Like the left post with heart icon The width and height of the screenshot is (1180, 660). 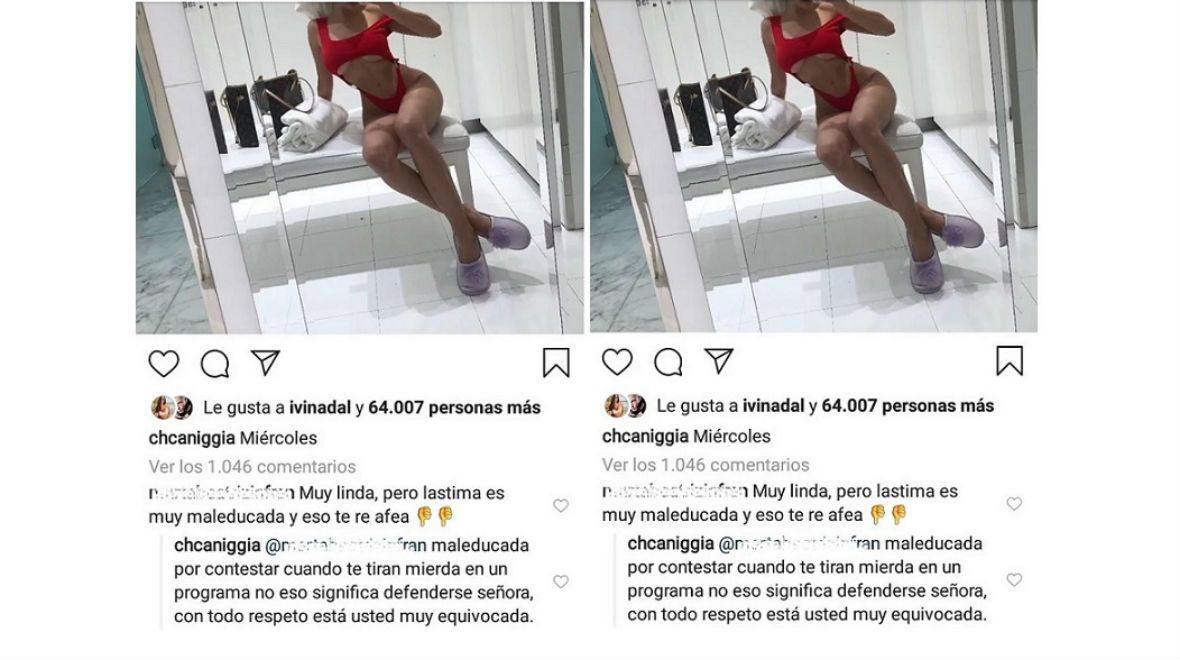pos(163,363)
